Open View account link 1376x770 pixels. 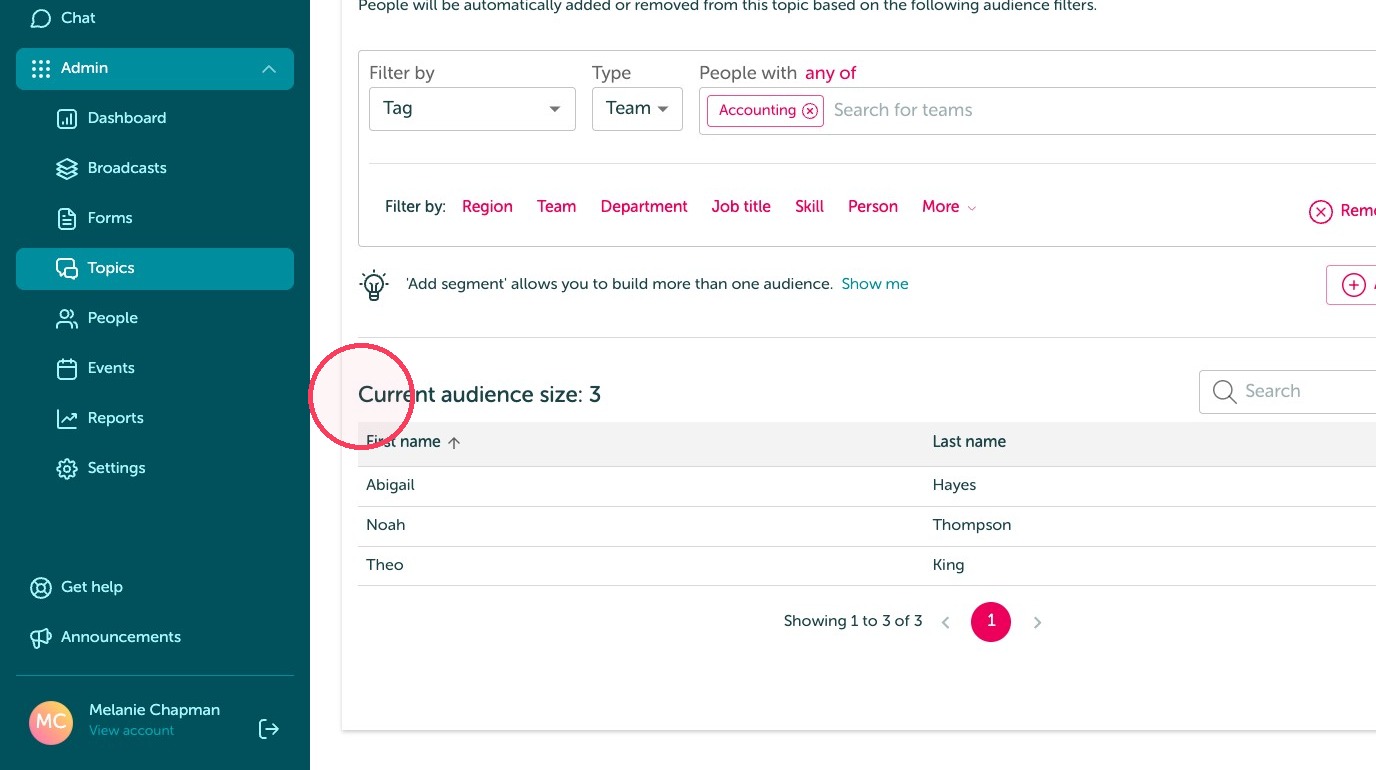(131, 731)
